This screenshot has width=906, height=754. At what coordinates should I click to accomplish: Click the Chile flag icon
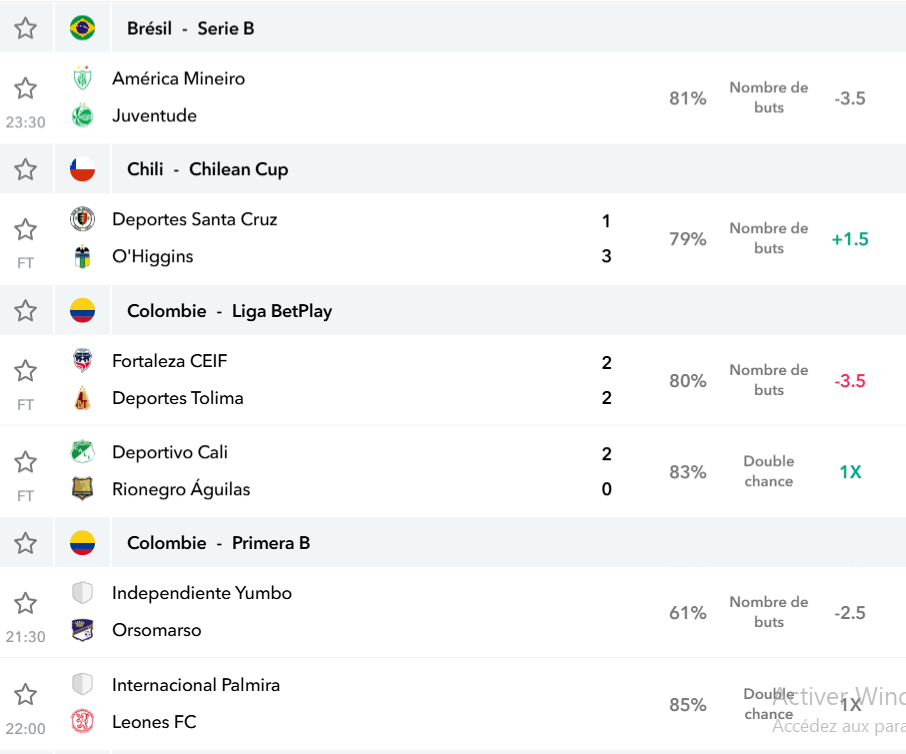[83, 169]
